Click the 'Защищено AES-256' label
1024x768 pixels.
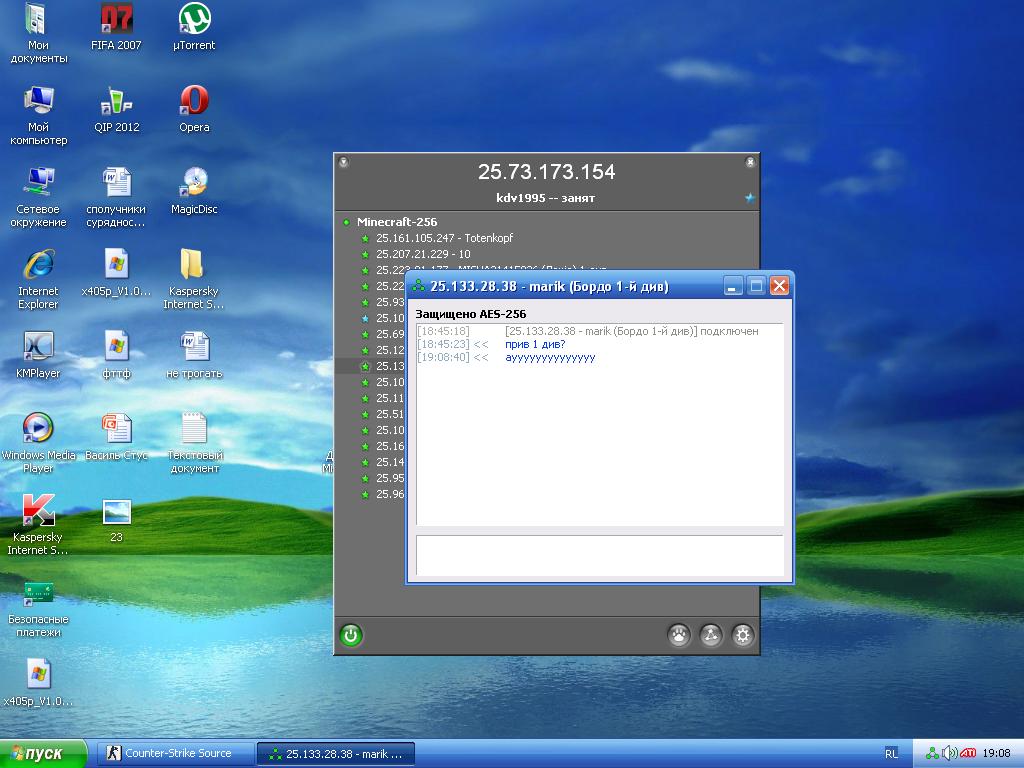471,314
